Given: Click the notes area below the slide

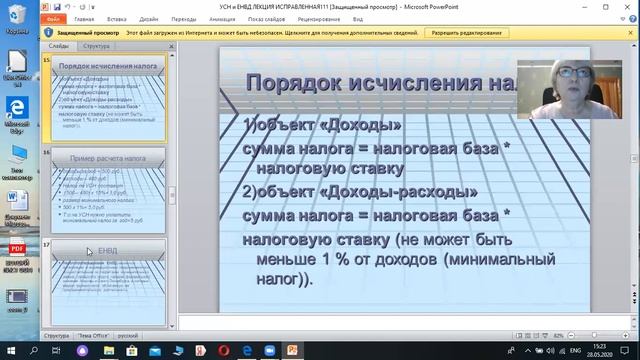Looking at the screenshot, I should point(404,322).
